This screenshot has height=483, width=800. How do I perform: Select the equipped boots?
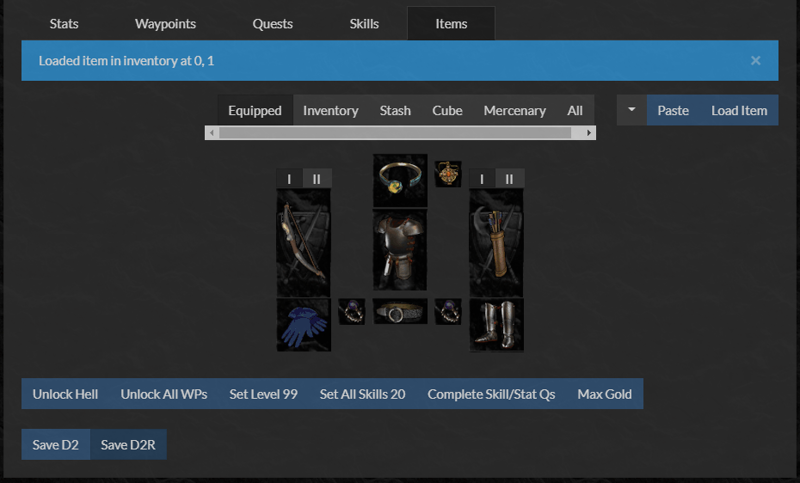coord(496,325)
